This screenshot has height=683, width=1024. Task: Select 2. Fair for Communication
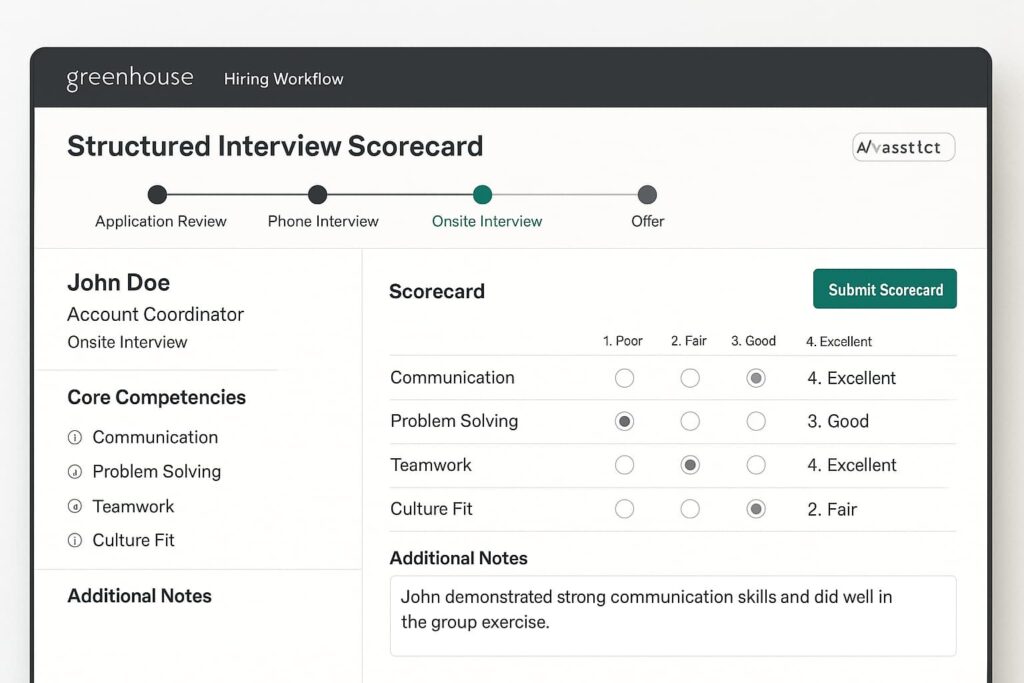[x=690, y=378]
